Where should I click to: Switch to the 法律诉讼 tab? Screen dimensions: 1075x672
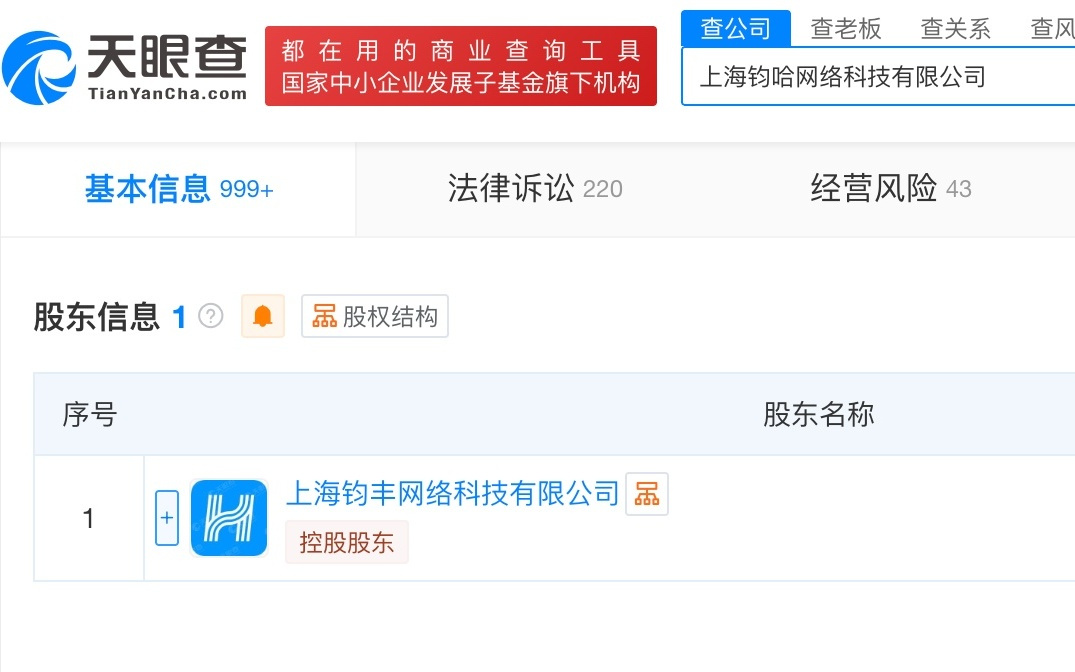click(533, 189)
